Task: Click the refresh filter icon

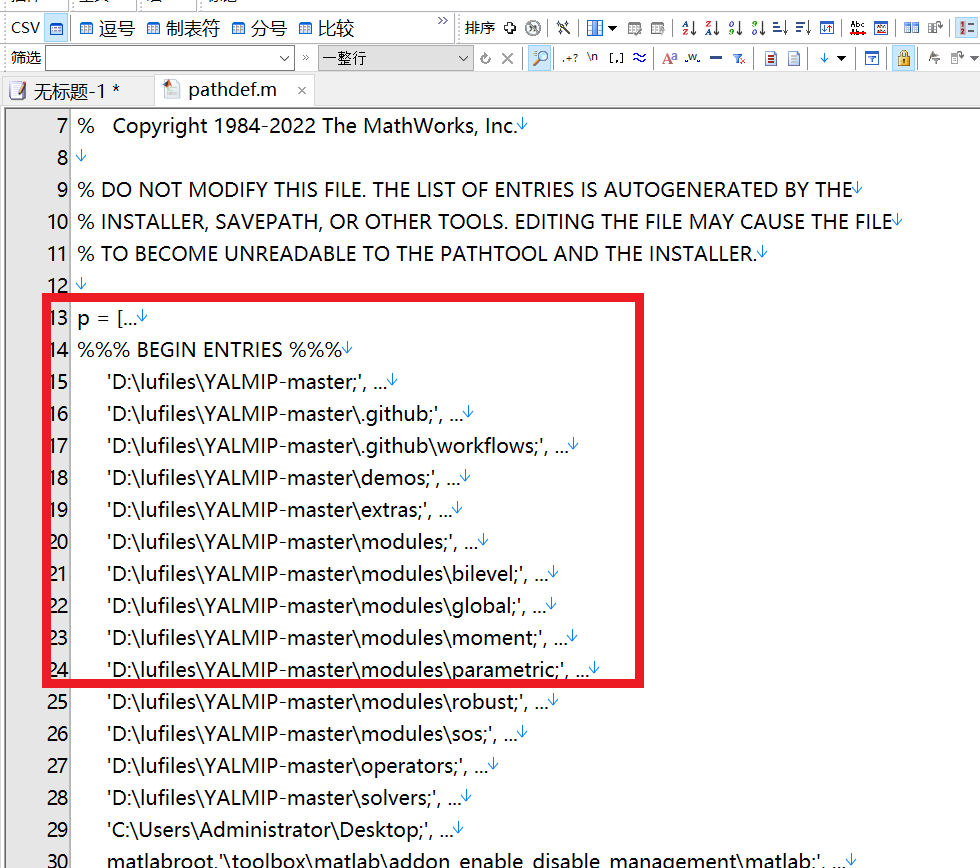Action: 485,59
